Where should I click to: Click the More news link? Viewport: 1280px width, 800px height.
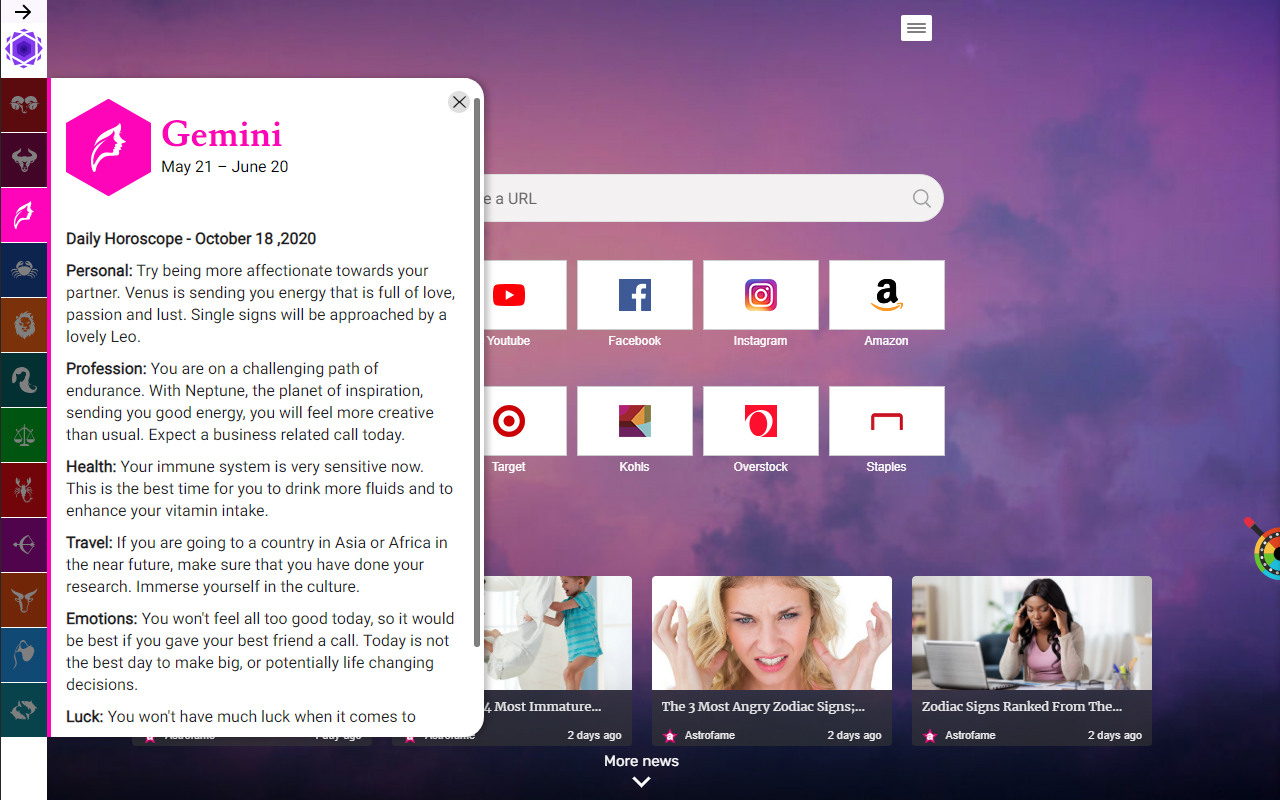(x=640, y=761)
